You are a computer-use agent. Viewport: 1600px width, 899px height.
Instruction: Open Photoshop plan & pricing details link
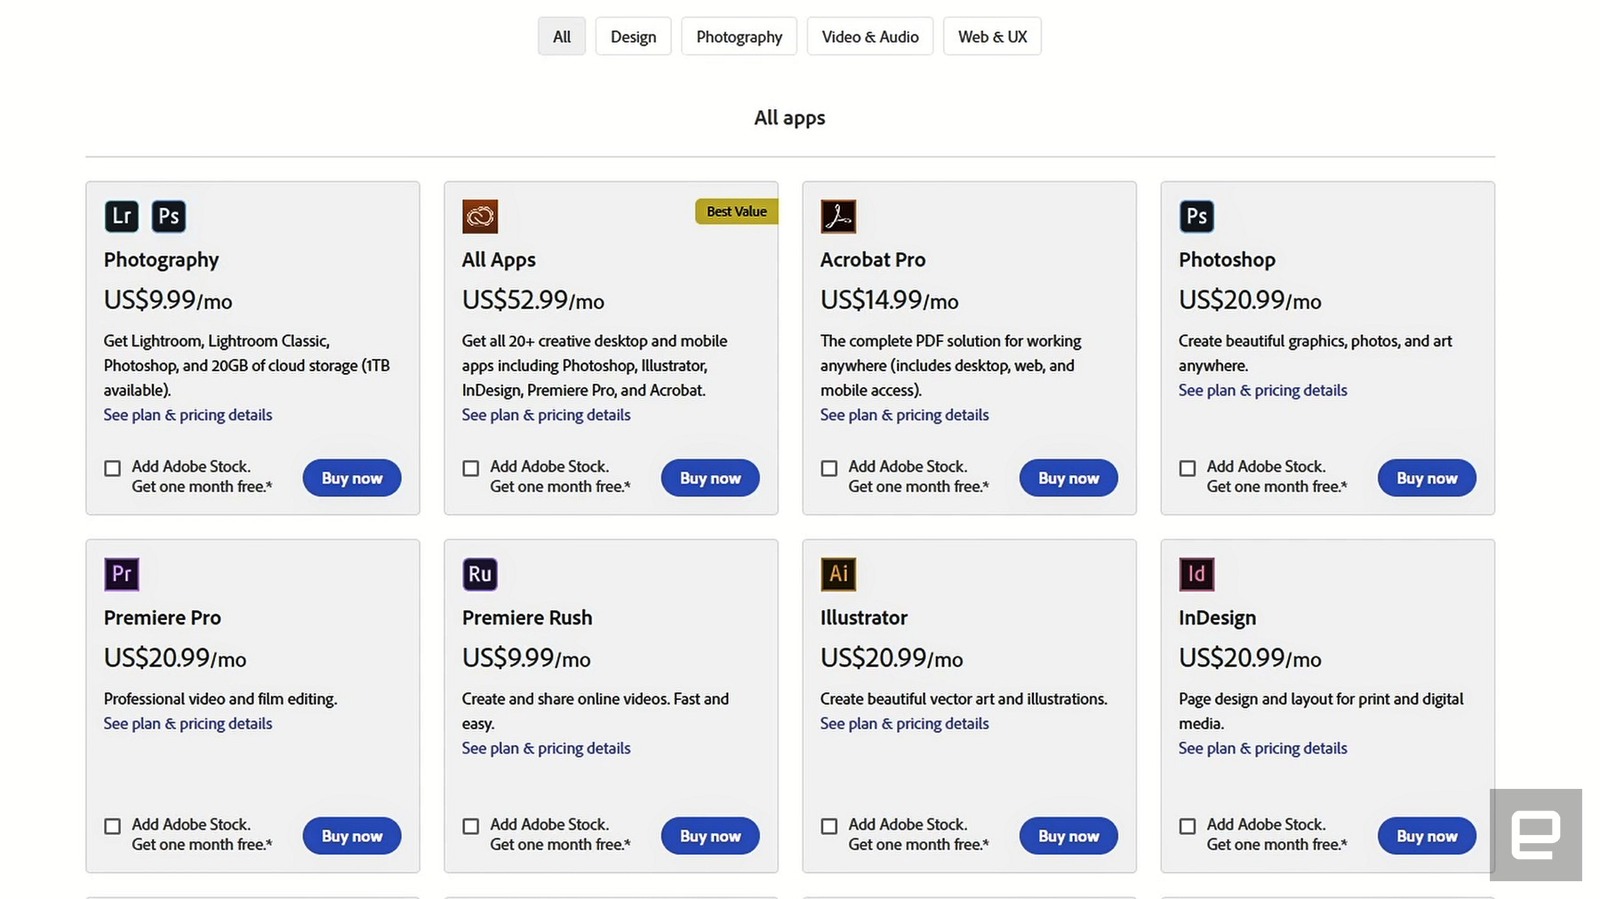pos(1262,390)
